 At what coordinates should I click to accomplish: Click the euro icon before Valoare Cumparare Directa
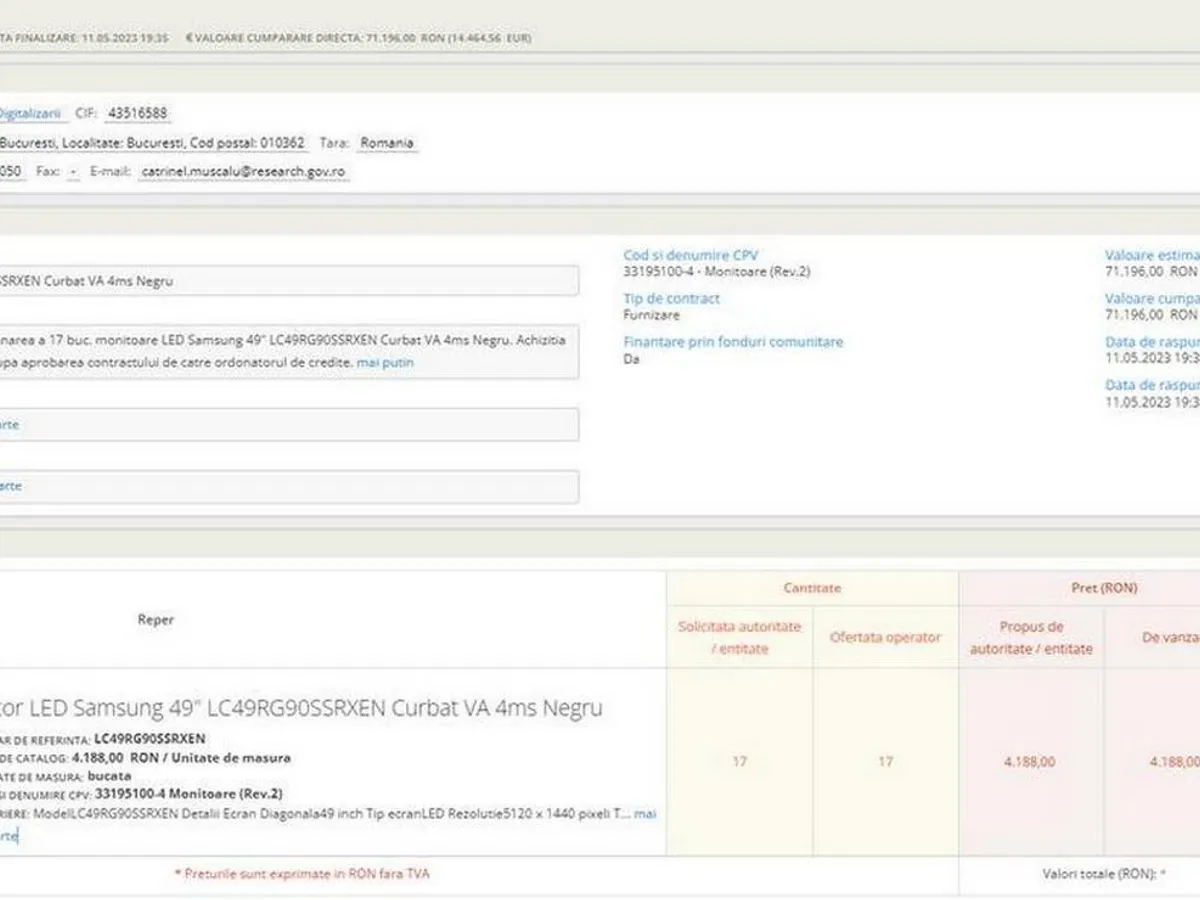(x=189, y=38)
